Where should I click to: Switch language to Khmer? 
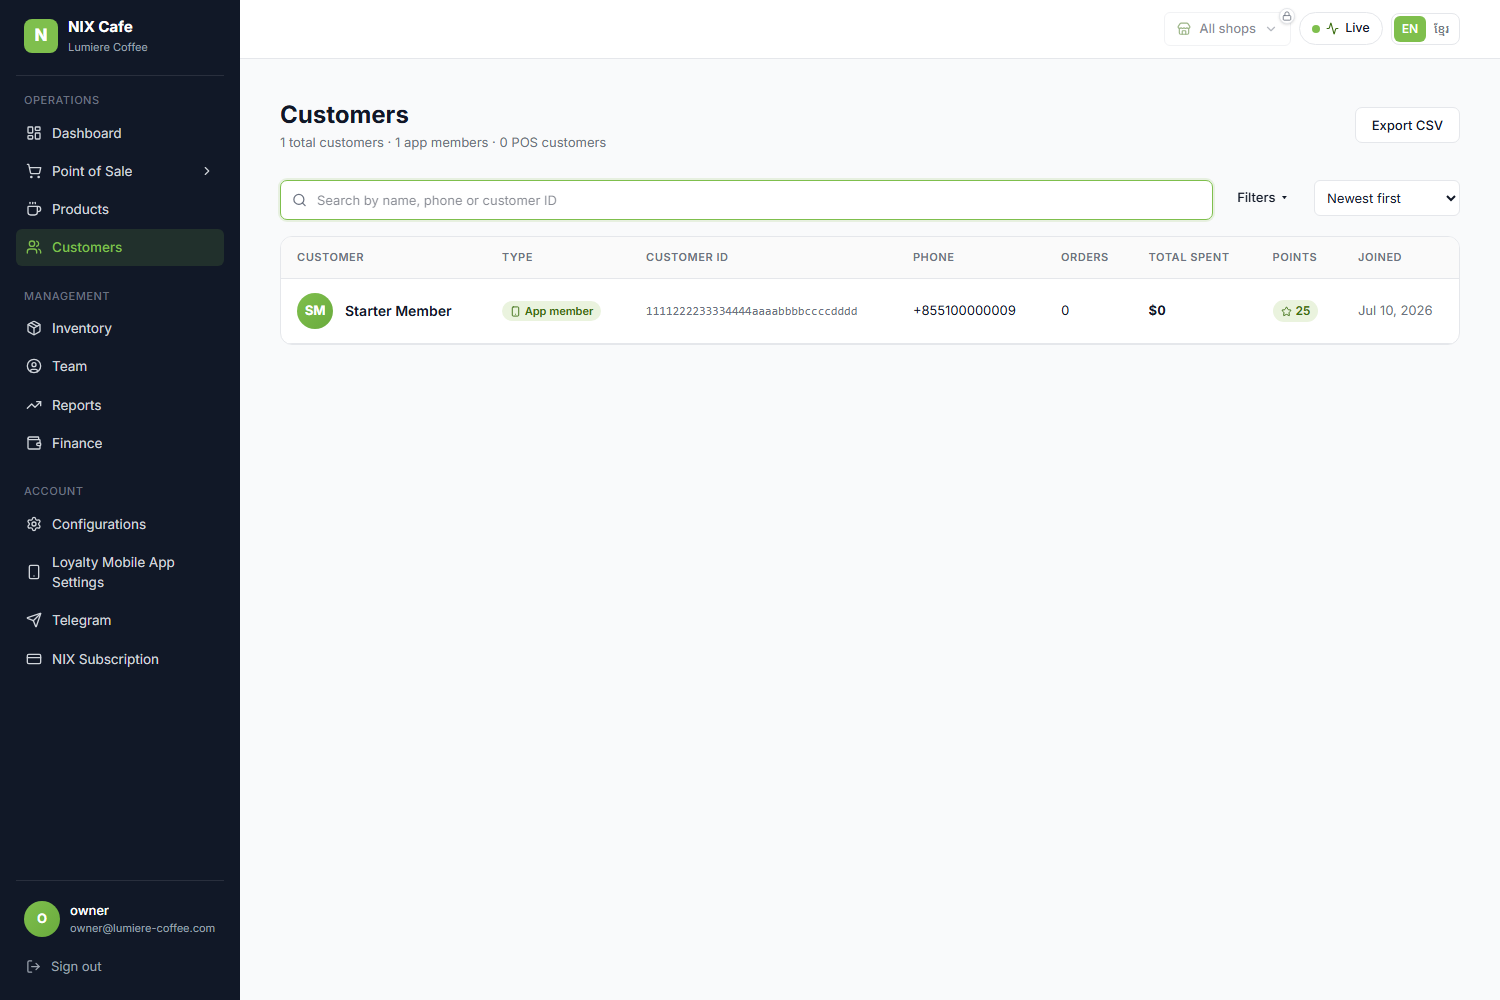click(x=1441, y=29)
